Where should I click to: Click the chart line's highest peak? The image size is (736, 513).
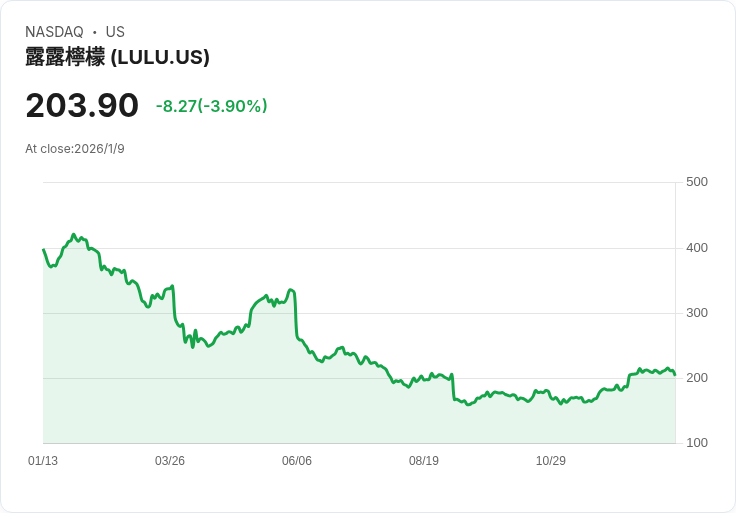coord(74,235)
